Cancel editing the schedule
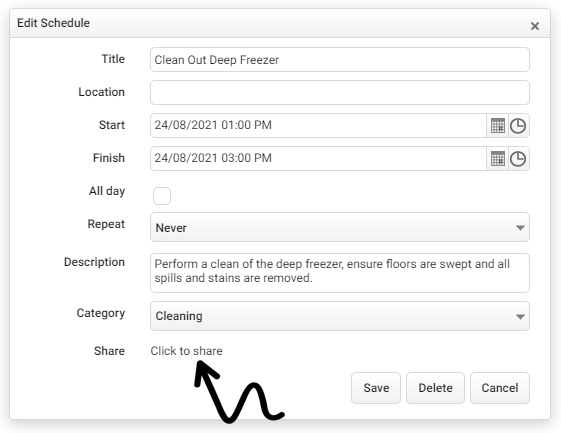This screenshot has height=433, width=561. [x=499, y=388]
